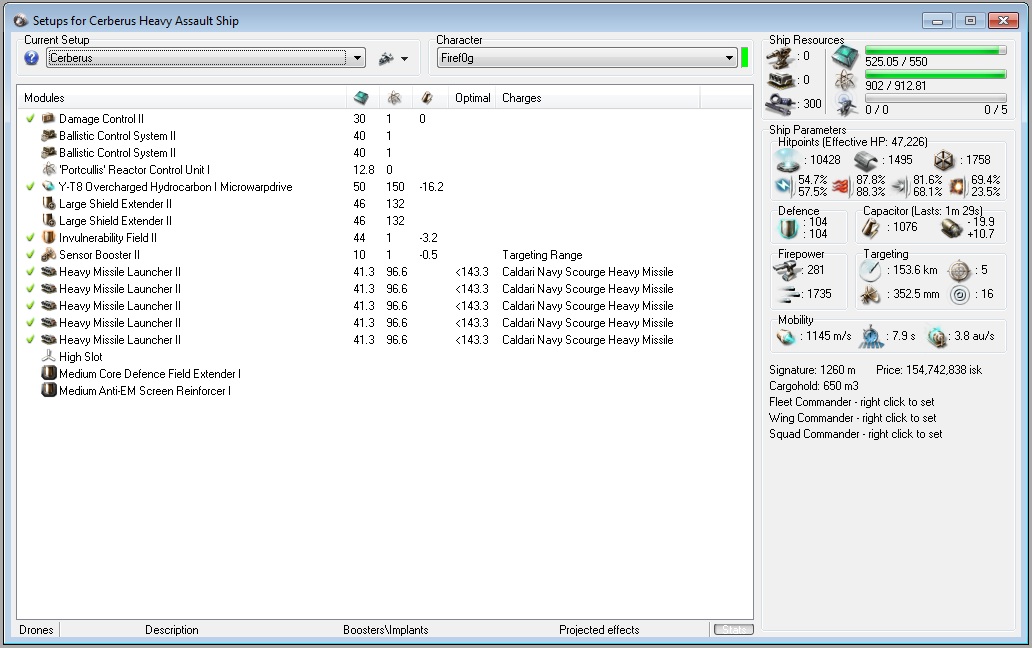Click the Price 154,742,838 isk label
Image resolution: width=1032 pixels, height=648 pixels.
(x=929, y=370)
